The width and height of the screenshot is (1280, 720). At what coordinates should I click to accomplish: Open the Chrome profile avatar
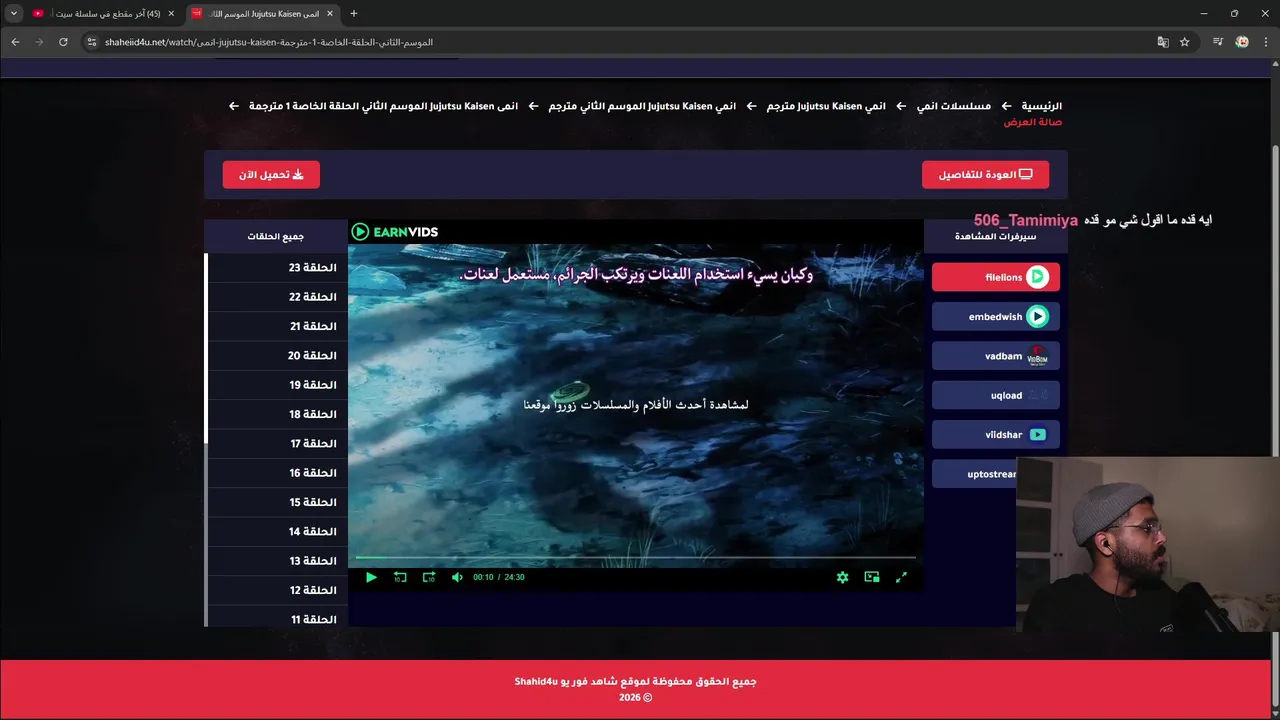tap(1242, 42)
